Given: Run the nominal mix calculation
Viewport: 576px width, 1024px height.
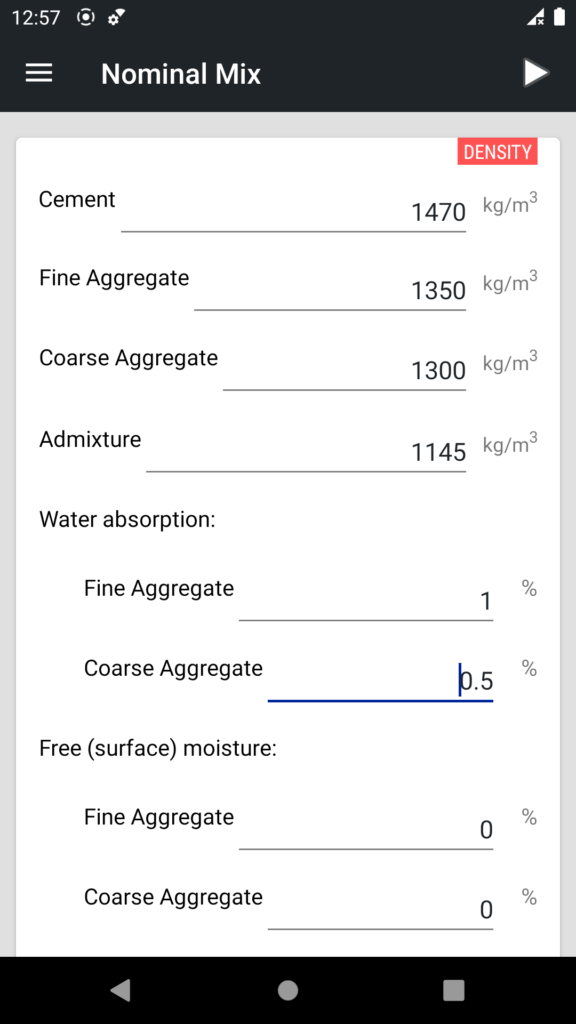Looking at the screenshot, I should 536,73.
